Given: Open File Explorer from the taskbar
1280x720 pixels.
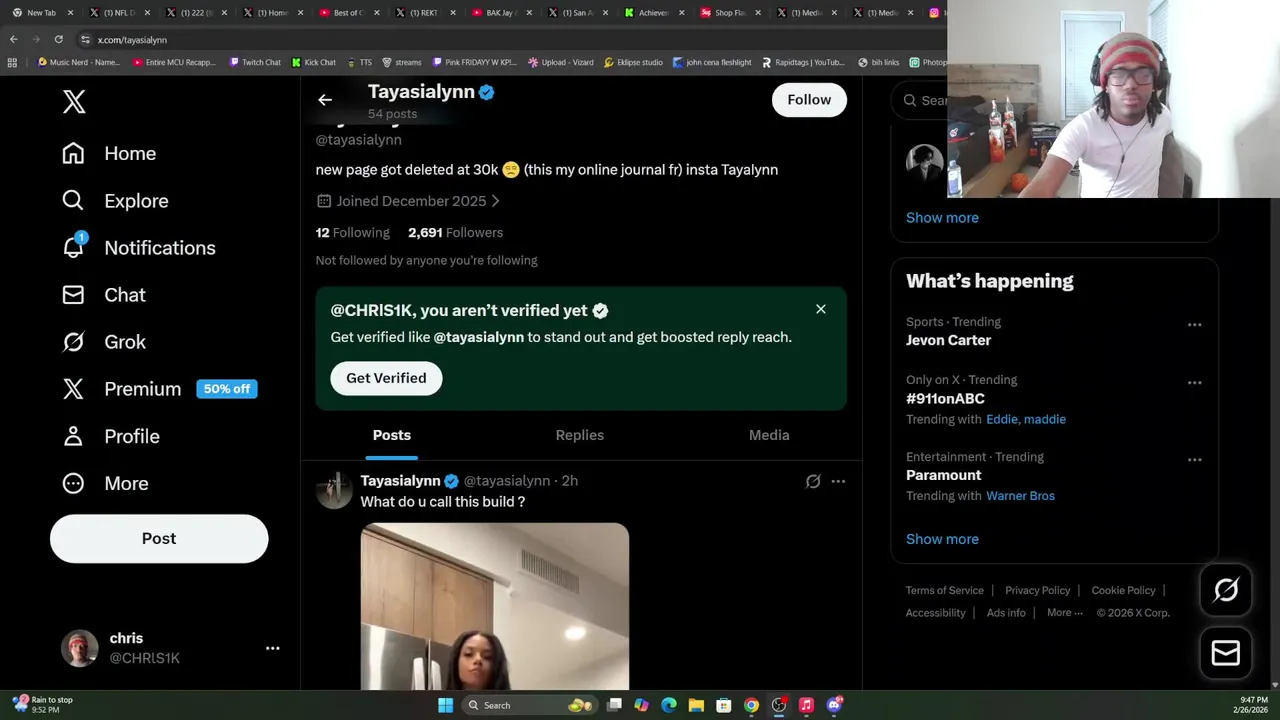Looking at the screenshot, I should pos(696,705).
